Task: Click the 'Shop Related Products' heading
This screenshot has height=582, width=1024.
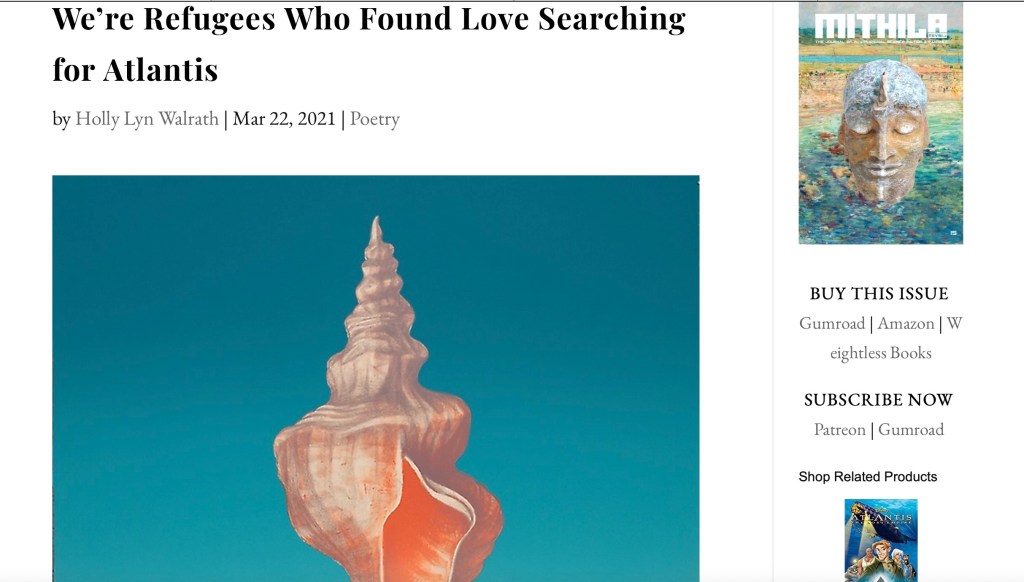Action: [x=867, y=477]
